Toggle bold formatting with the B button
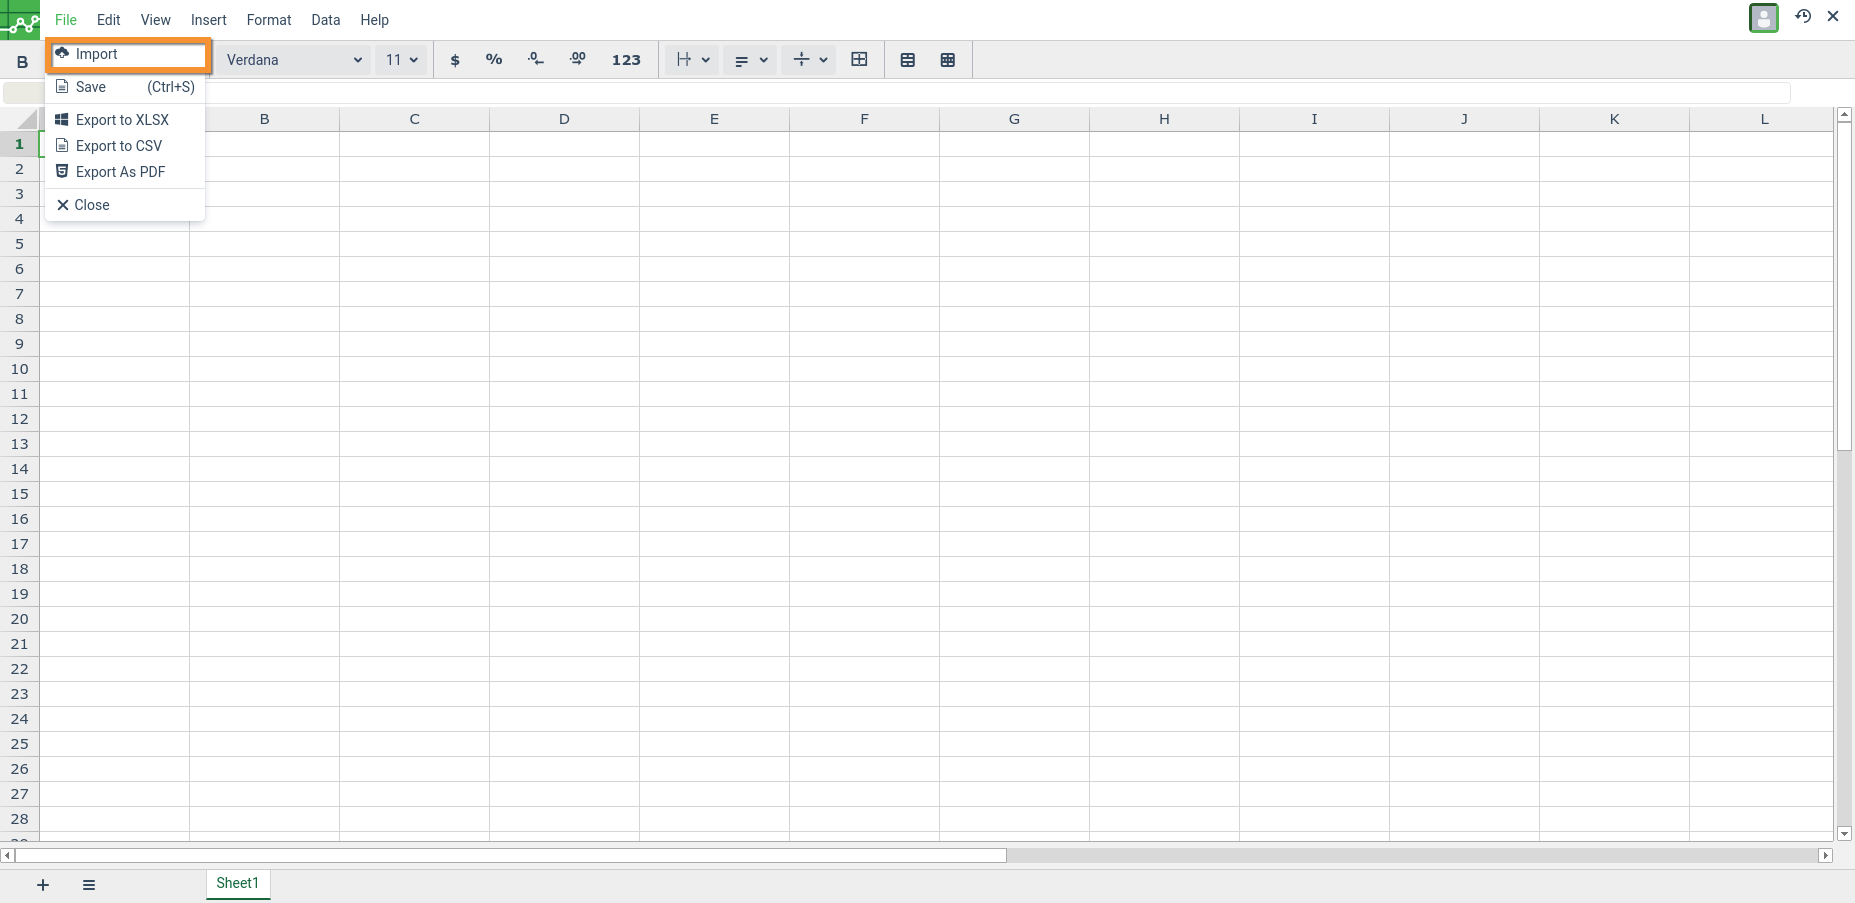This screenshot has height=903, width=1855. tap(22, 62)
